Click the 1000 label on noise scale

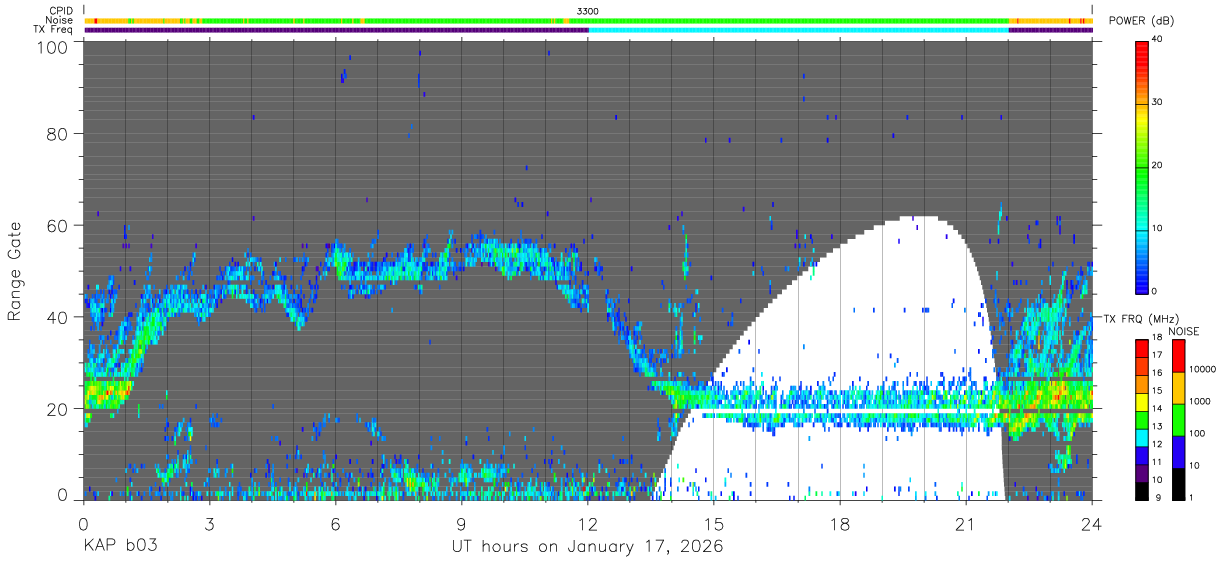1200,401
